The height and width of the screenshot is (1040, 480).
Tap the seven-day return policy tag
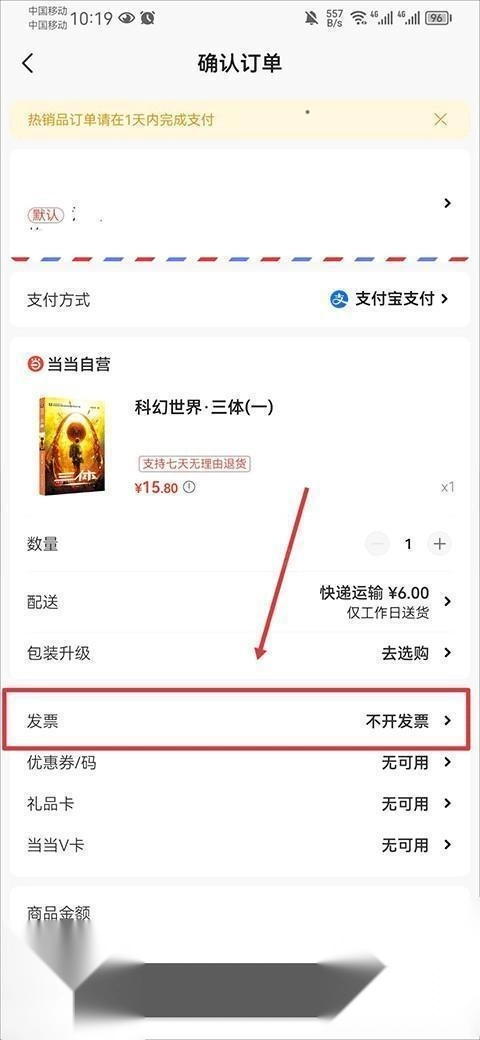pos(194,463)
